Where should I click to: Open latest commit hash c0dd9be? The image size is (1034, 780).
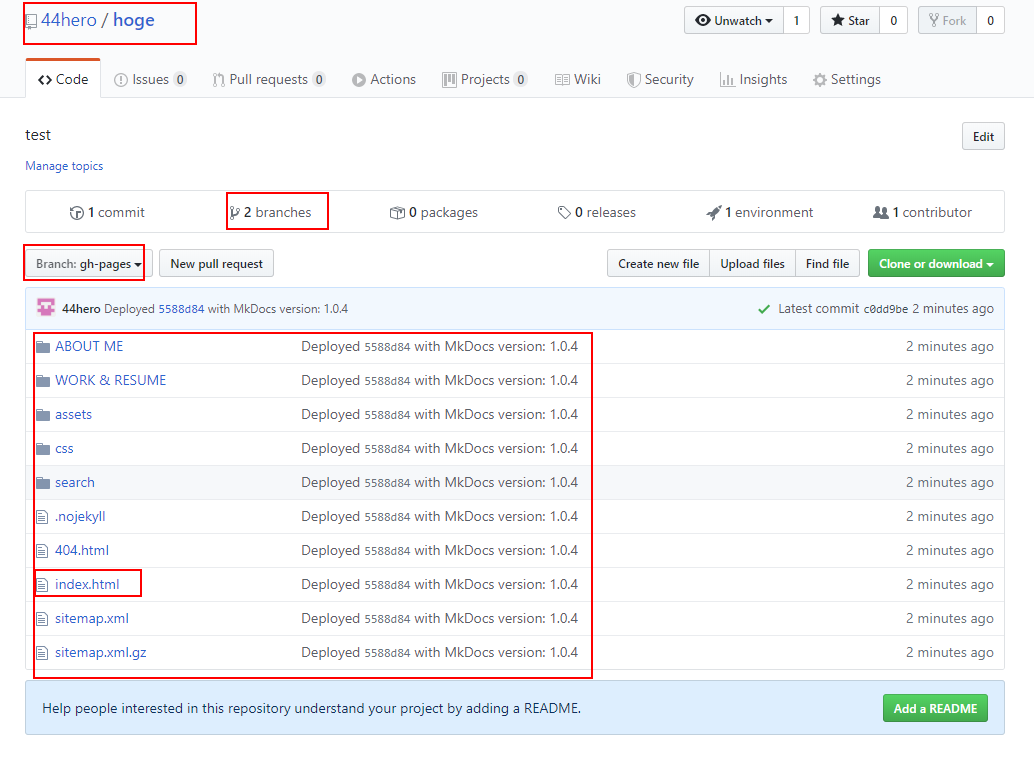(886, 309)
